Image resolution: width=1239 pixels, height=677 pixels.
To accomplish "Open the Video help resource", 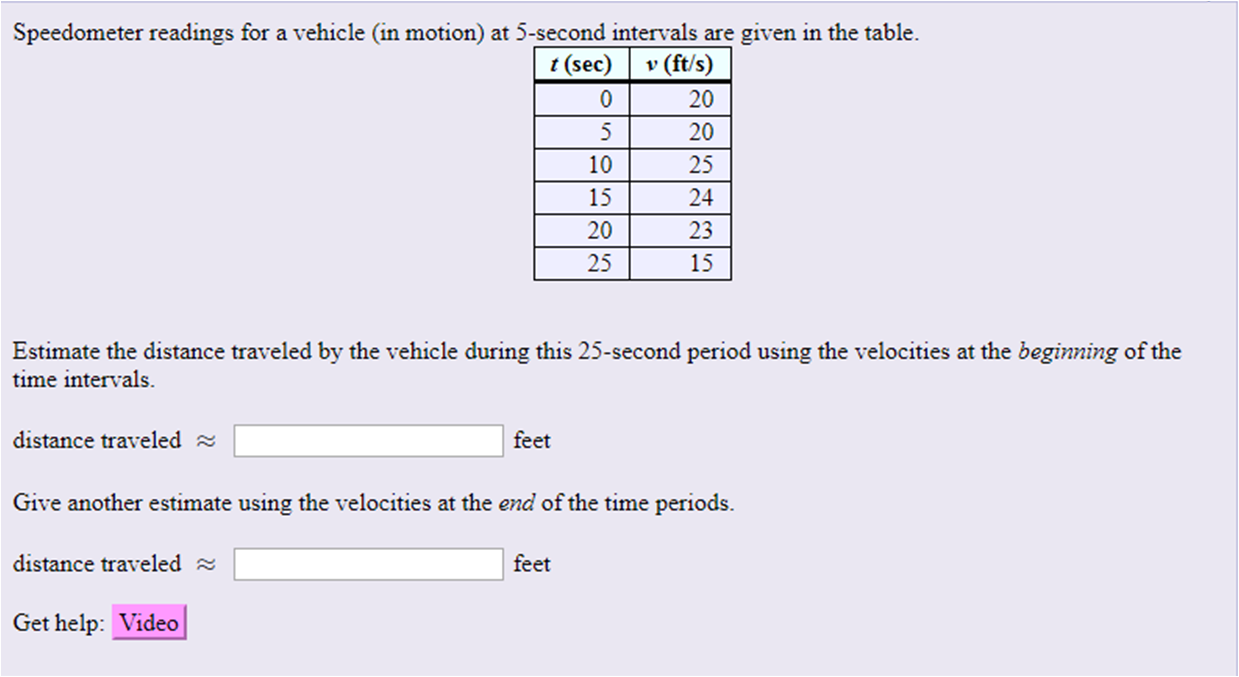I will [x=149, y=621].
